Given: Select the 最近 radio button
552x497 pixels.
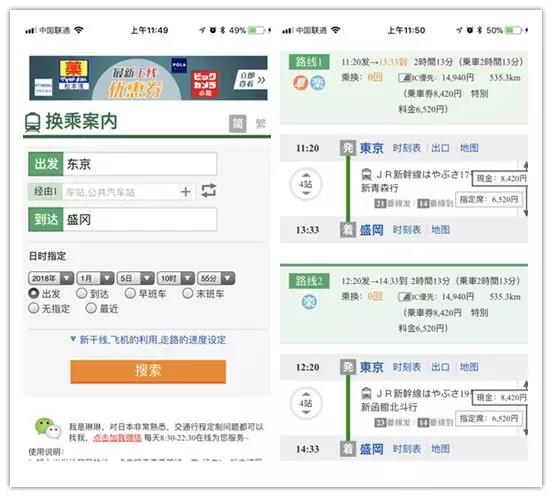Looking at the screenshot, I should [91, 308].
